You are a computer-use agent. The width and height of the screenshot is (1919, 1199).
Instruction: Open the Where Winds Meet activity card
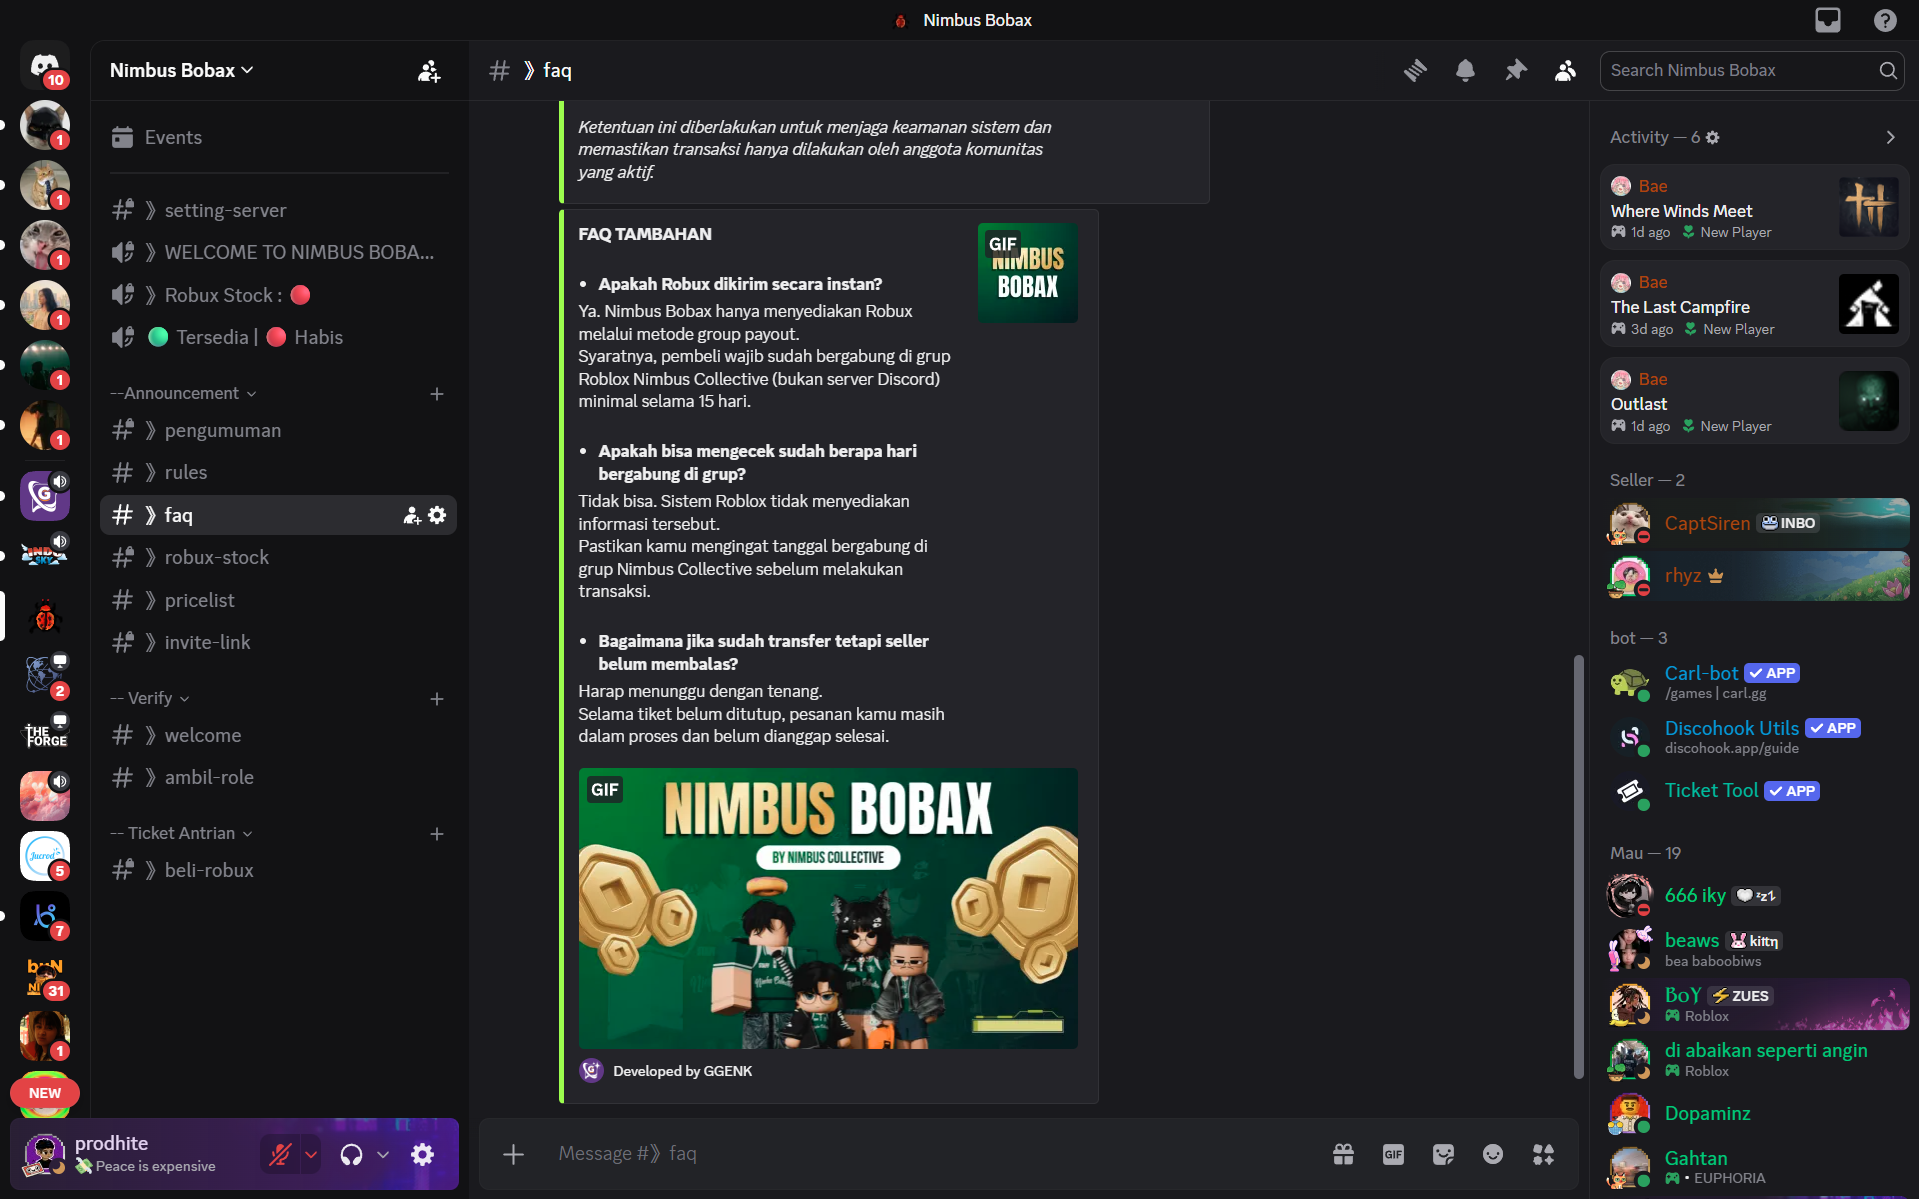tap(1755, 208)
